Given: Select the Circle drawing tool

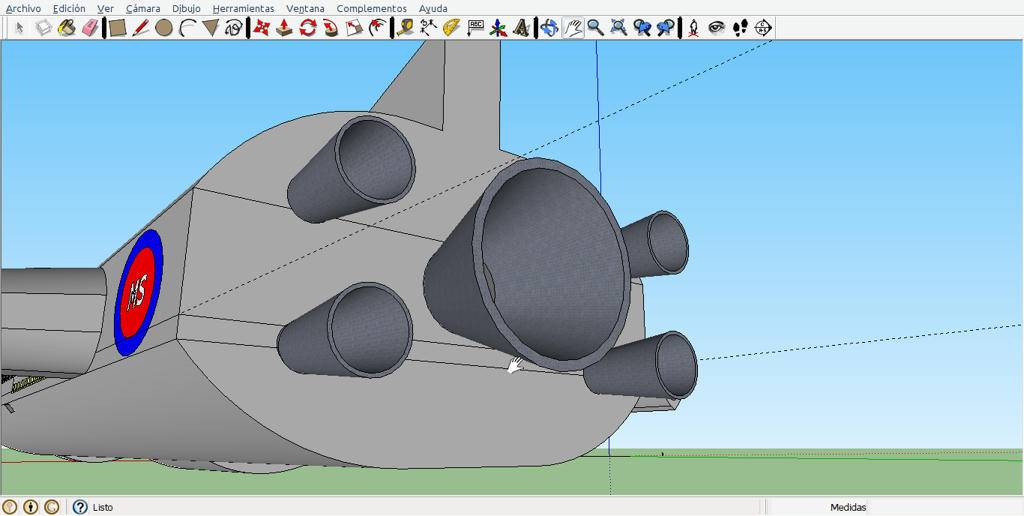Looking at the screenshot, I should pyautogui.click(x=164, y=27).
